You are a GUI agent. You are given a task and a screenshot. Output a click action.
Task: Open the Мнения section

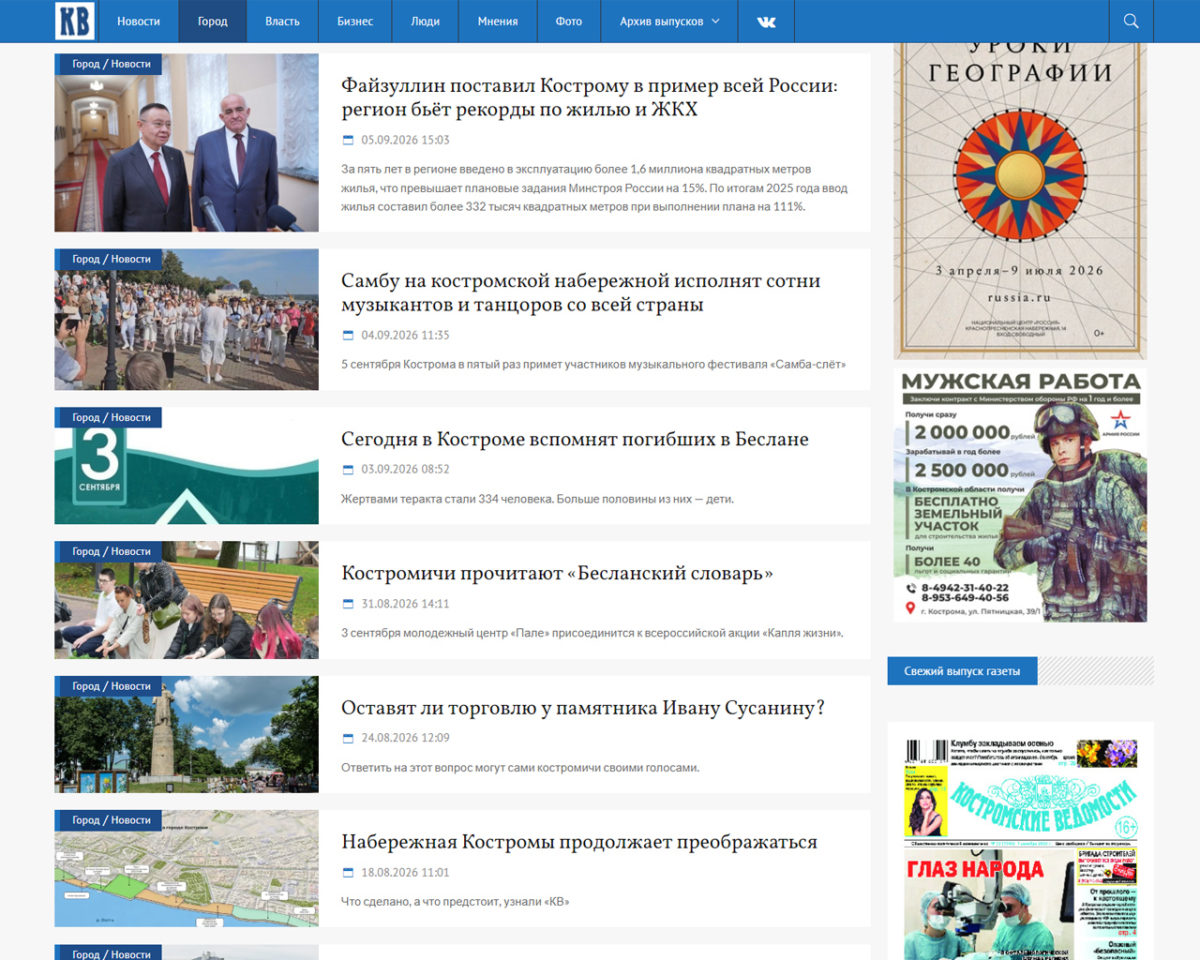coord(498,21)
